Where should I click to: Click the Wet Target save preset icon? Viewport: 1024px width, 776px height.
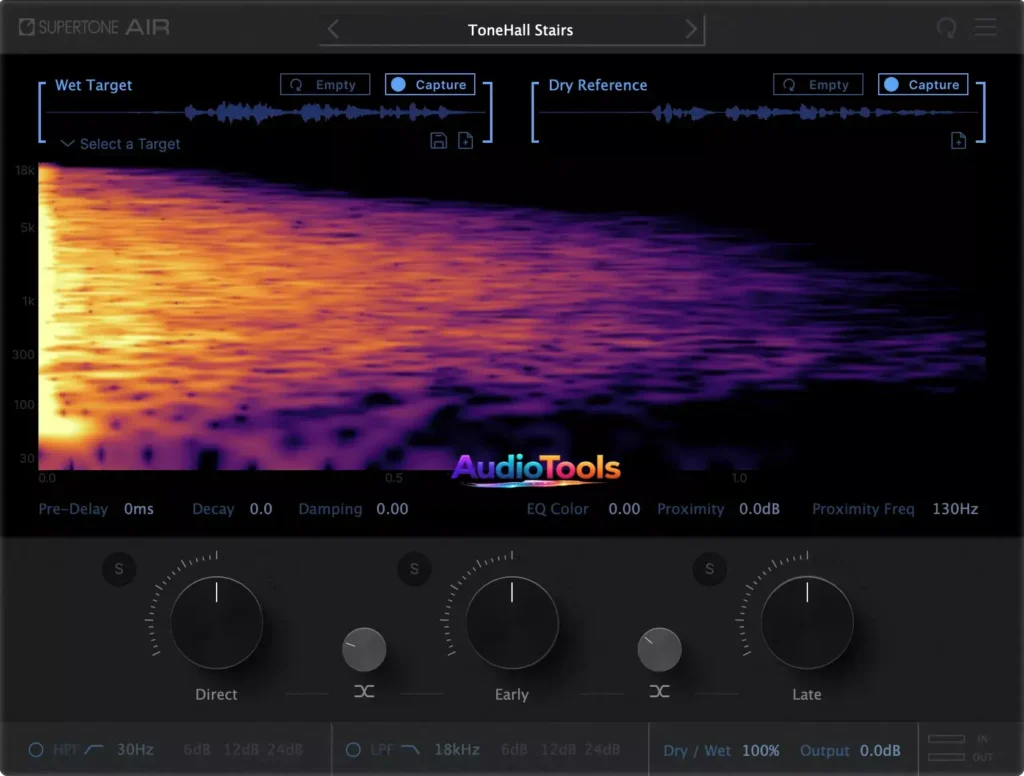pos(438,141)
